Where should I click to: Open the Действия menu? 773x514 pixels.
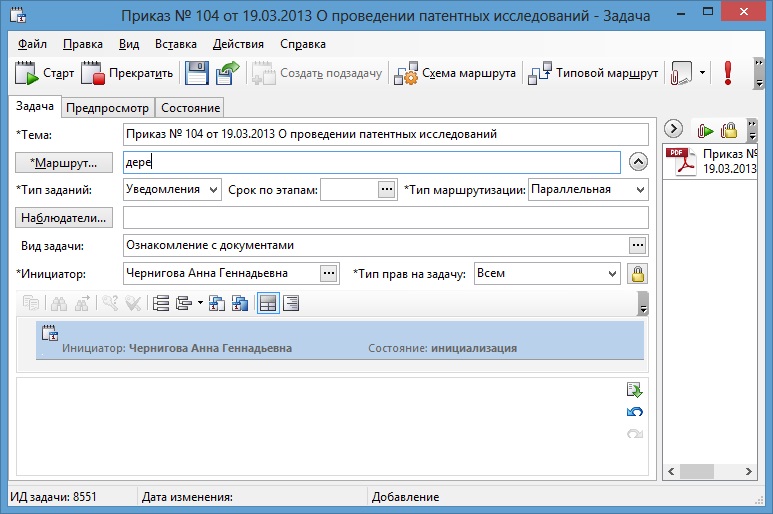click(x=238, y=45)
